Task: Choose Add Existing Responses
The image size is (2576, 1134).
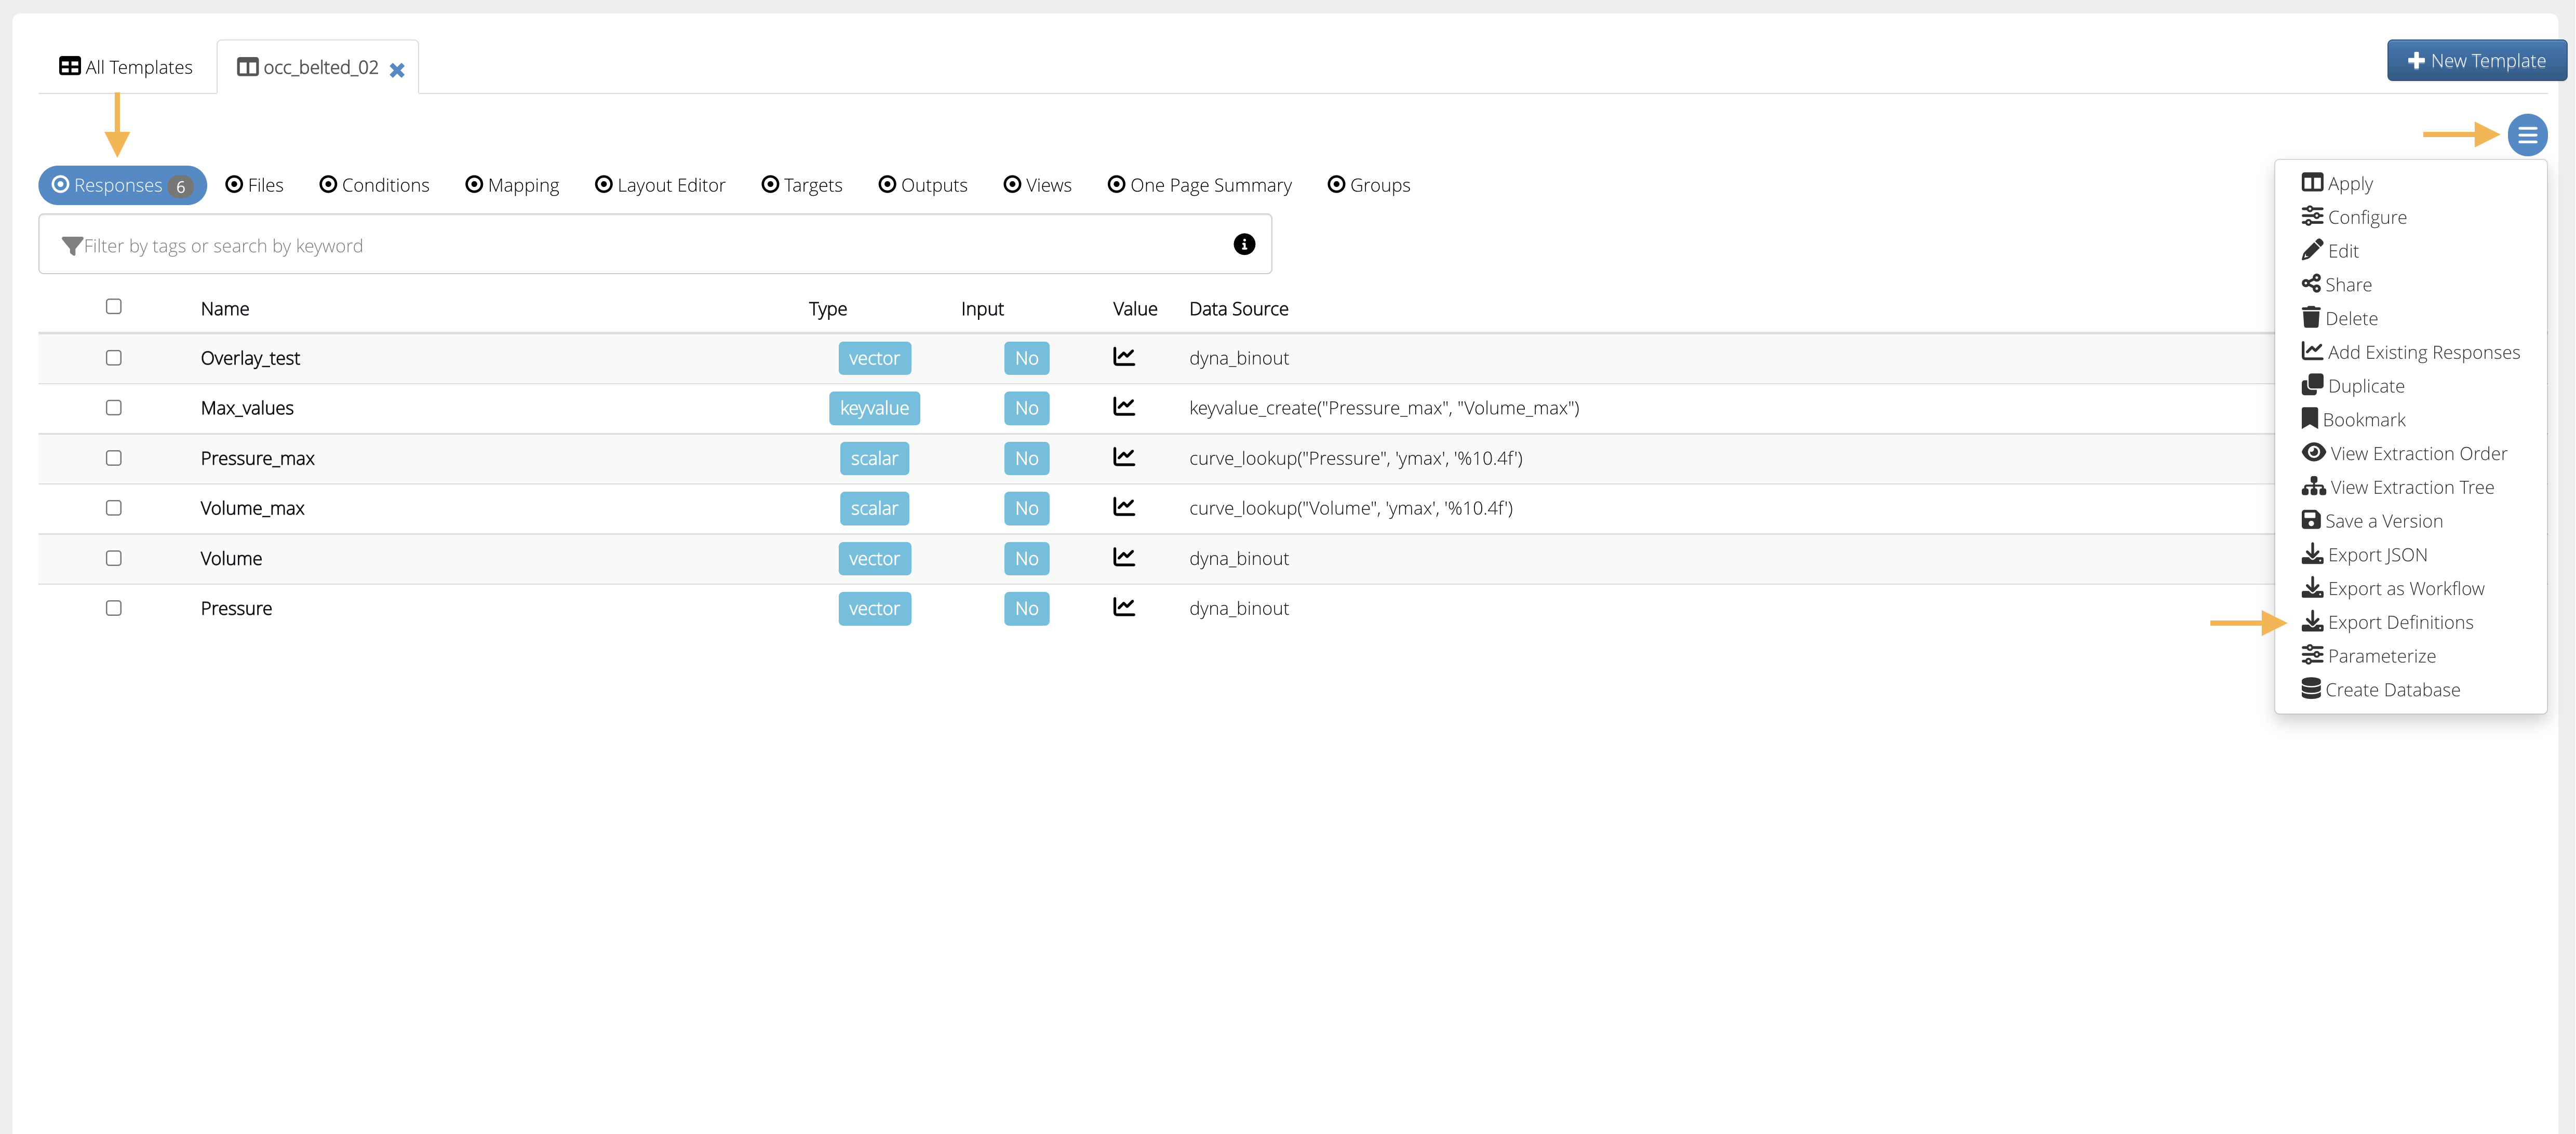Action: click(2411, 352)
